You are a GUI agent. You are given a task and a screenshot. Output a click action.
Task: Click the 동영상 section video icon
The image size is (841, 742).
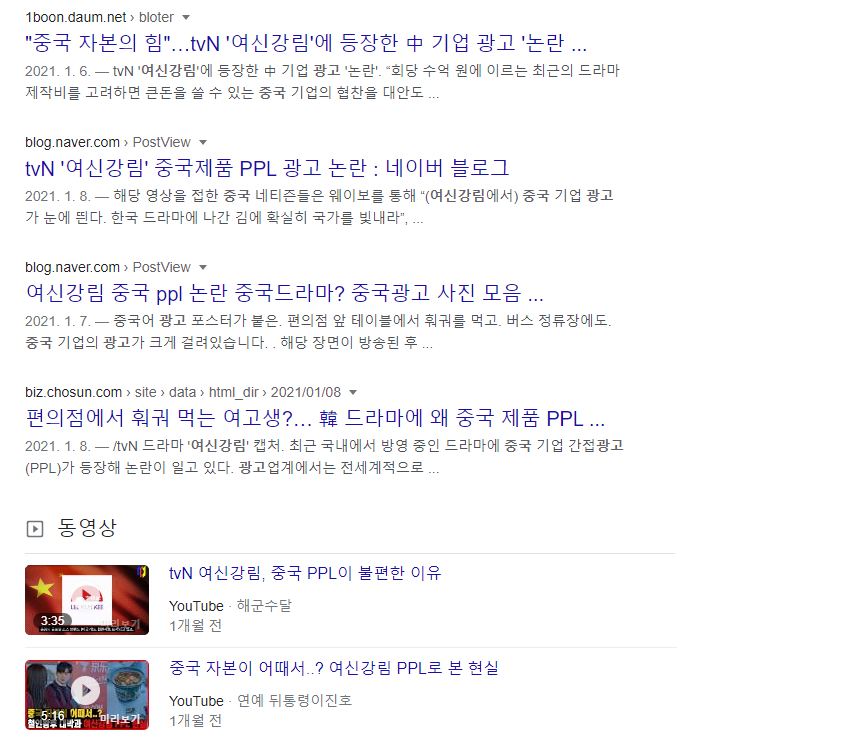pyautogui.click(x=35, y=529)
